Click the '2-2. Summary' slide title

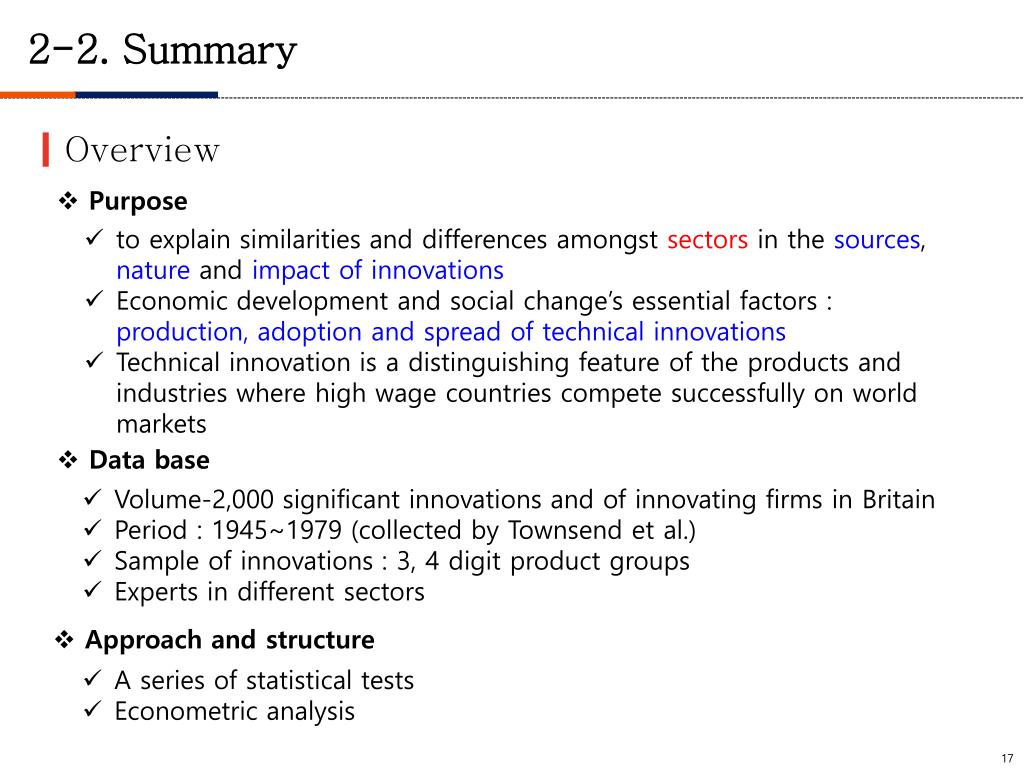click(163, 50)
